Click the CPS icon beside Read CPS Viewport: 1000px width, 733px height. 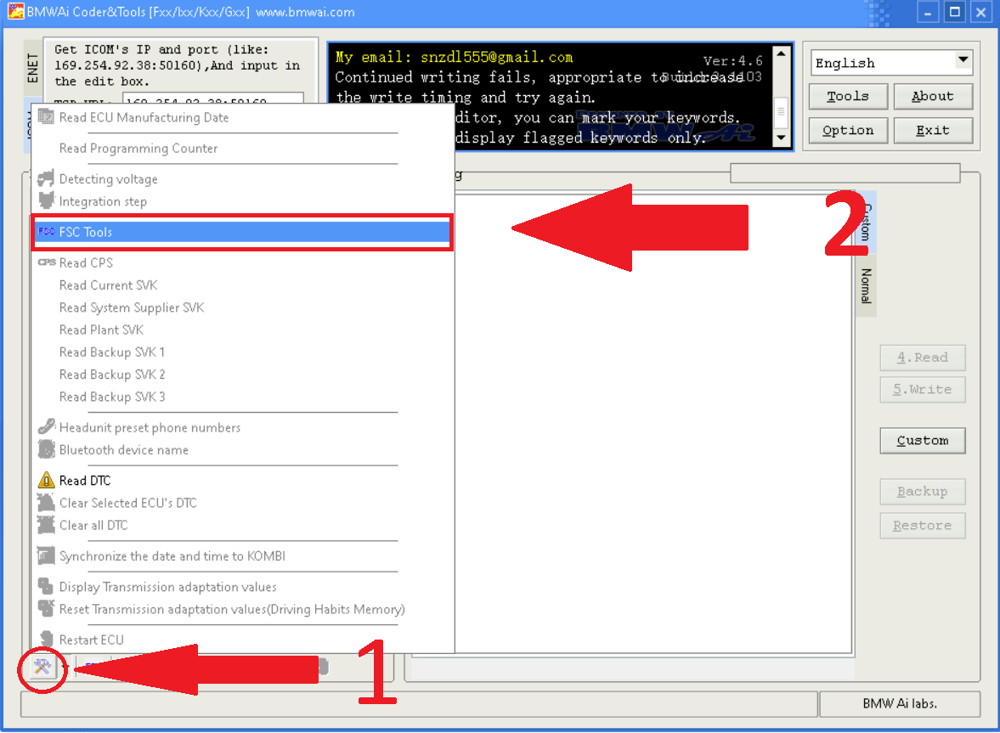tap(47, 262)
